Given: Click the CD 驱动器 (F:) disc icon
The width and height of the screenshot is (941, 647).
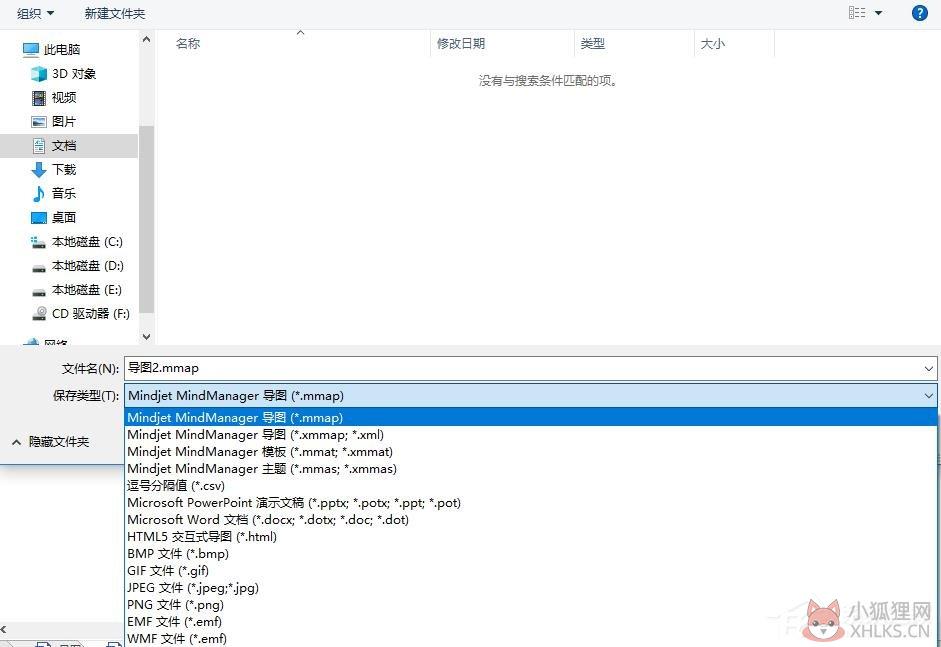Looking at the screenshot, I should coord(39,313).
